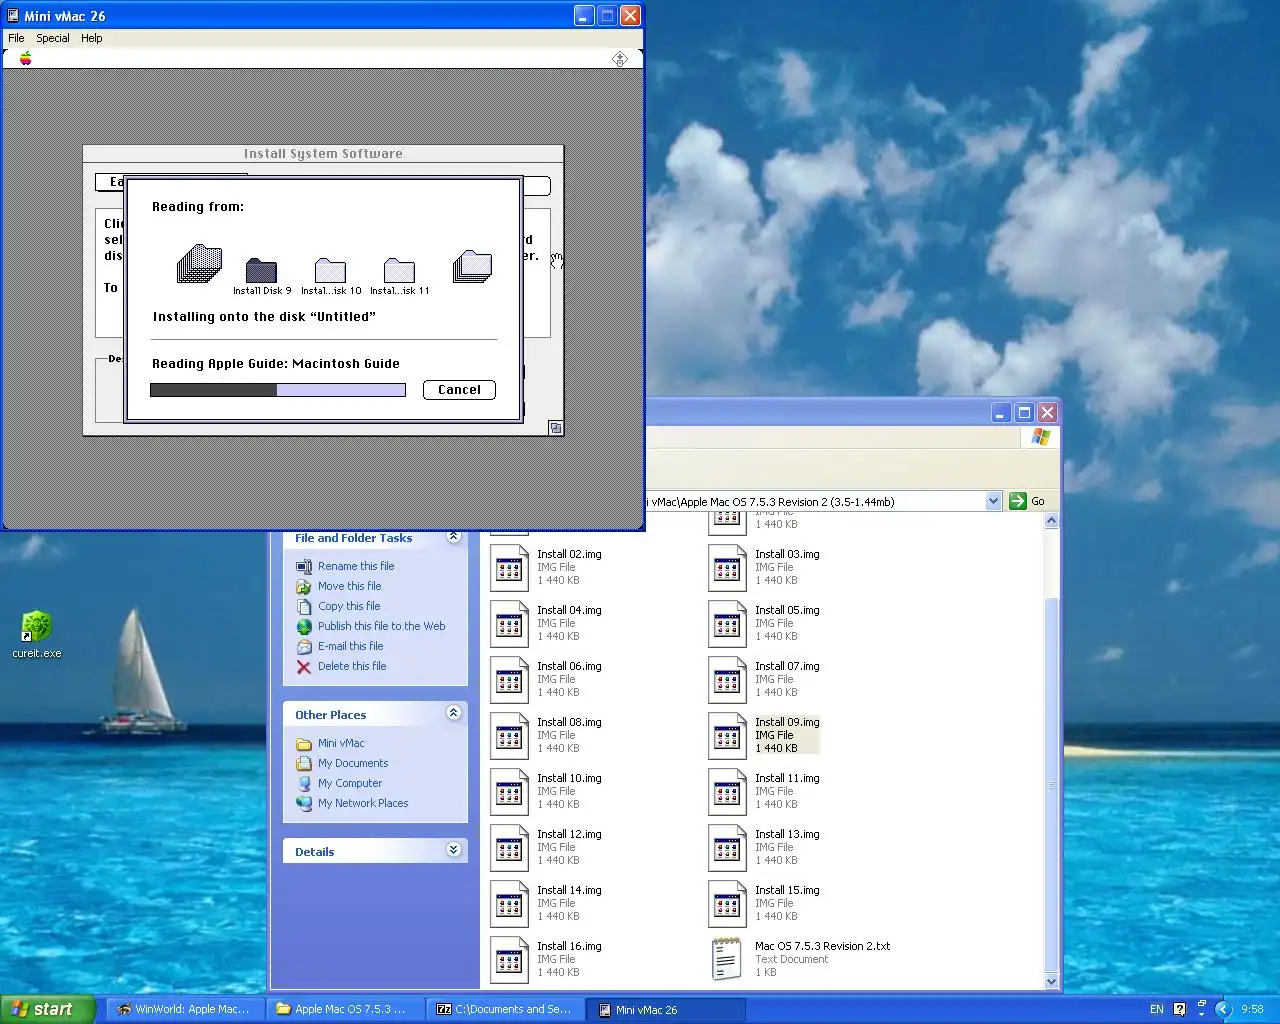Click the help icon in system tray
1280x1024 pixels.
coord(1180,1009)
